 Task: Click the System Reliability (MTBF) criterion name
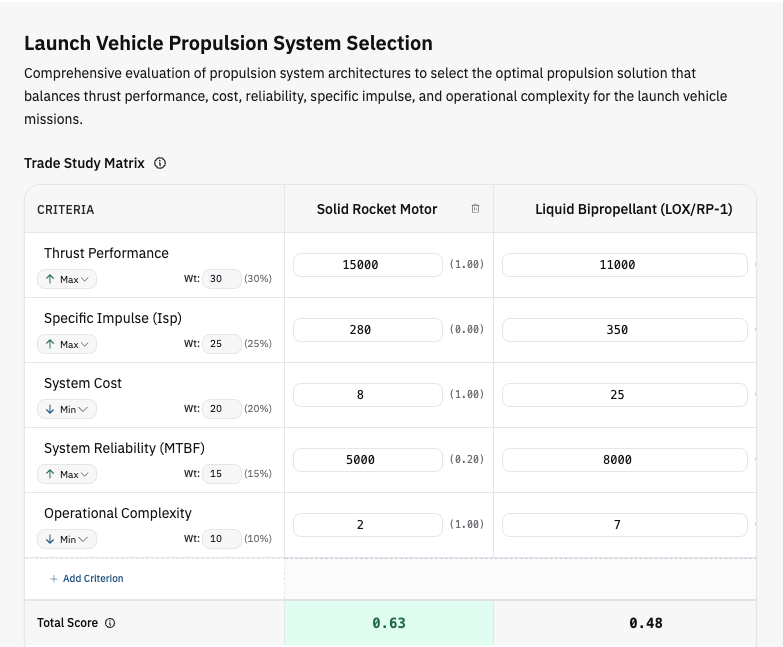point(124,448)
